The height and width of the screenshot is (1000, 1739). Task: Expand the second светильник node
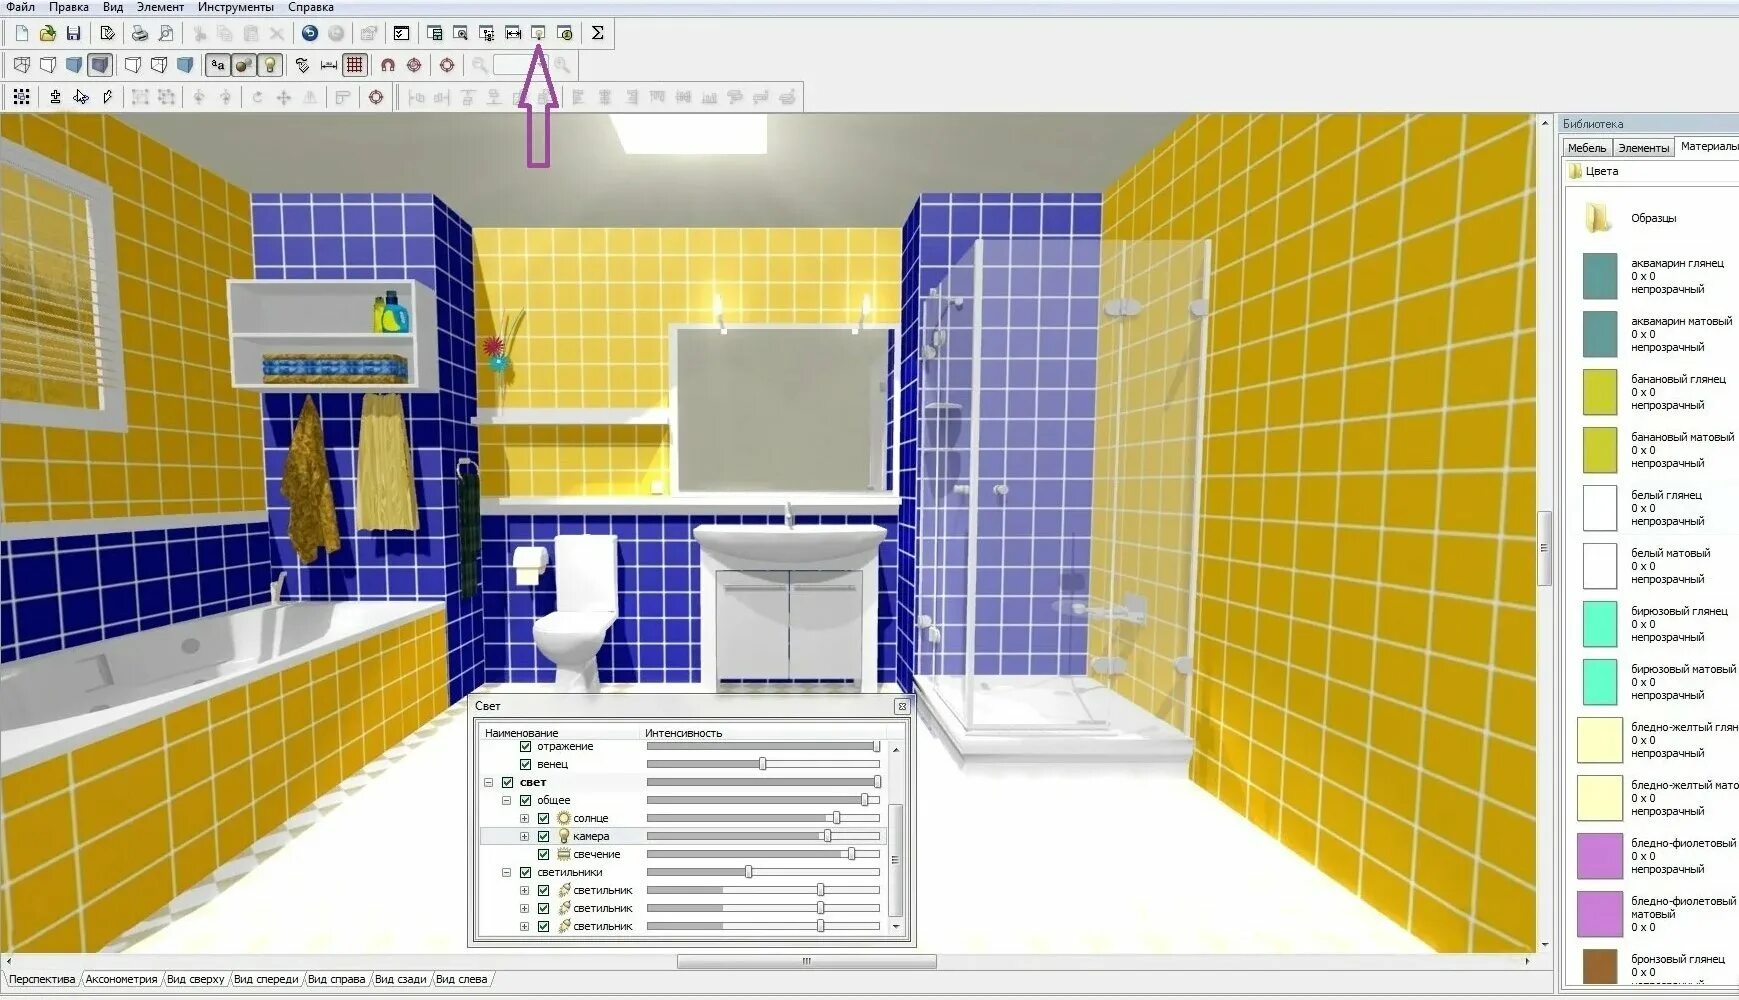(x=524, y=908)
